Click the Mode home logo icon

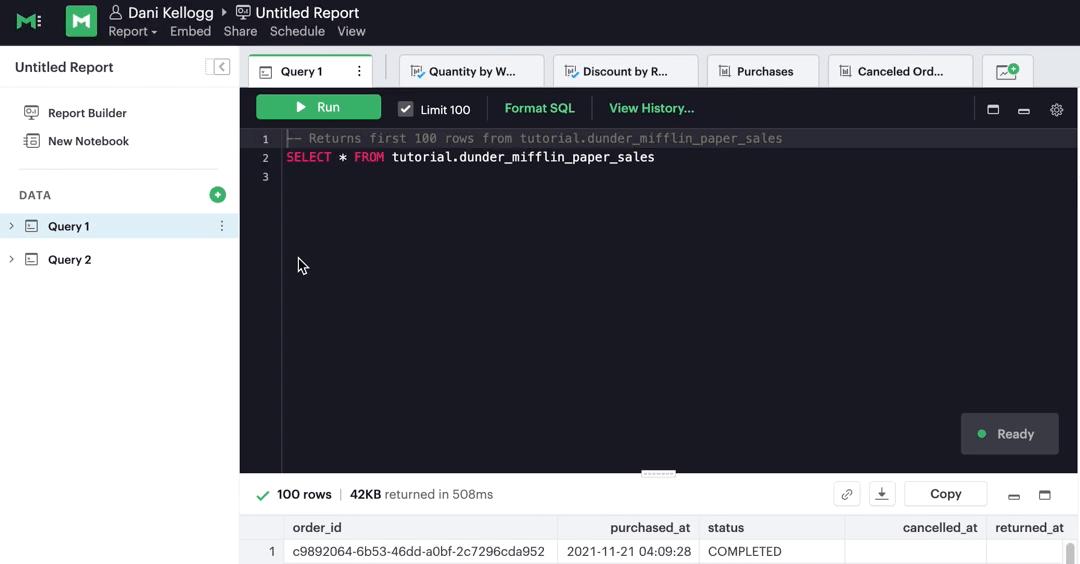(x=28, y=21)
